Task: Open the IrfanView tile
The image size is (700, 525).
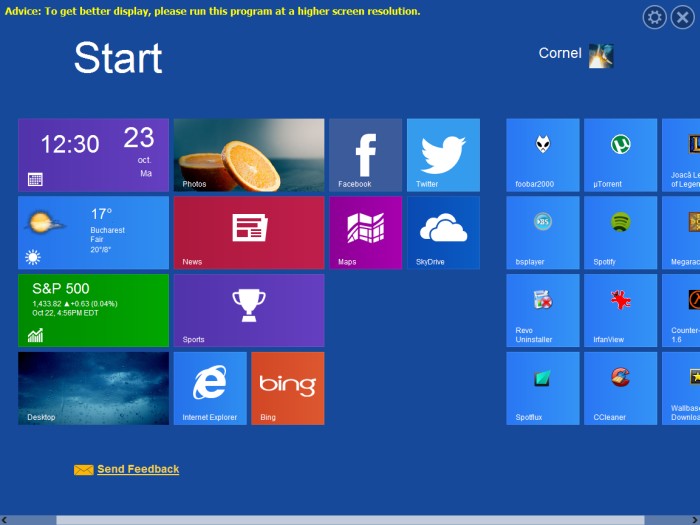Action: 621,310
